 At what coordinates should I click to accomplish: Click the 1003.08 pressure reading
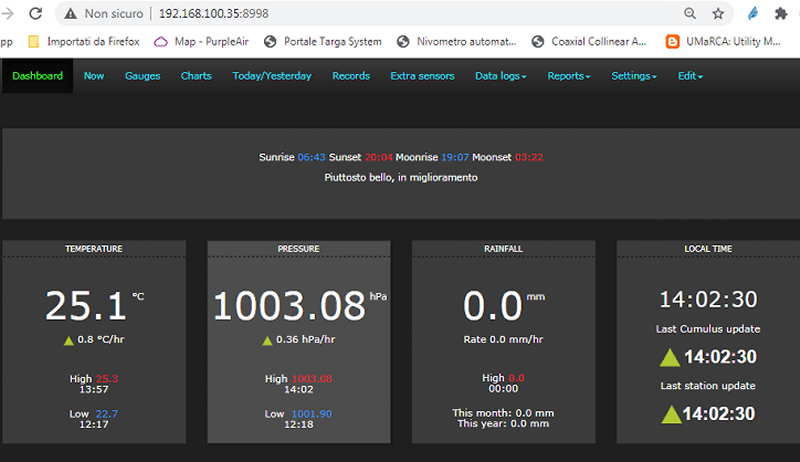click(x=289, y=306)
